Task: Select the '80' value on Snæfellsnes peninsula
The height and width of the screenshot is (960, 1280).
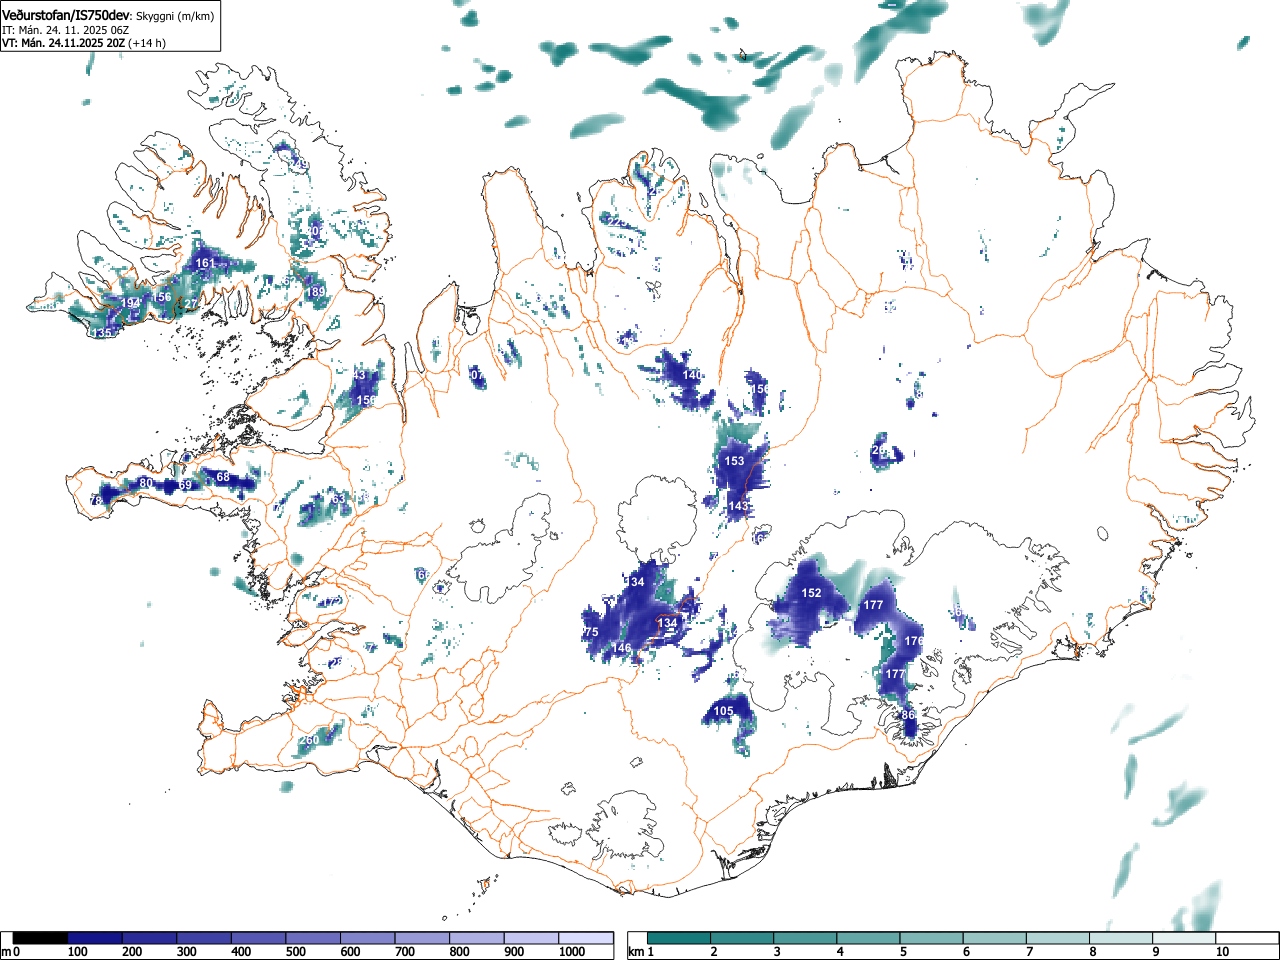Action: pyautogui.click(x=146, y=483)
